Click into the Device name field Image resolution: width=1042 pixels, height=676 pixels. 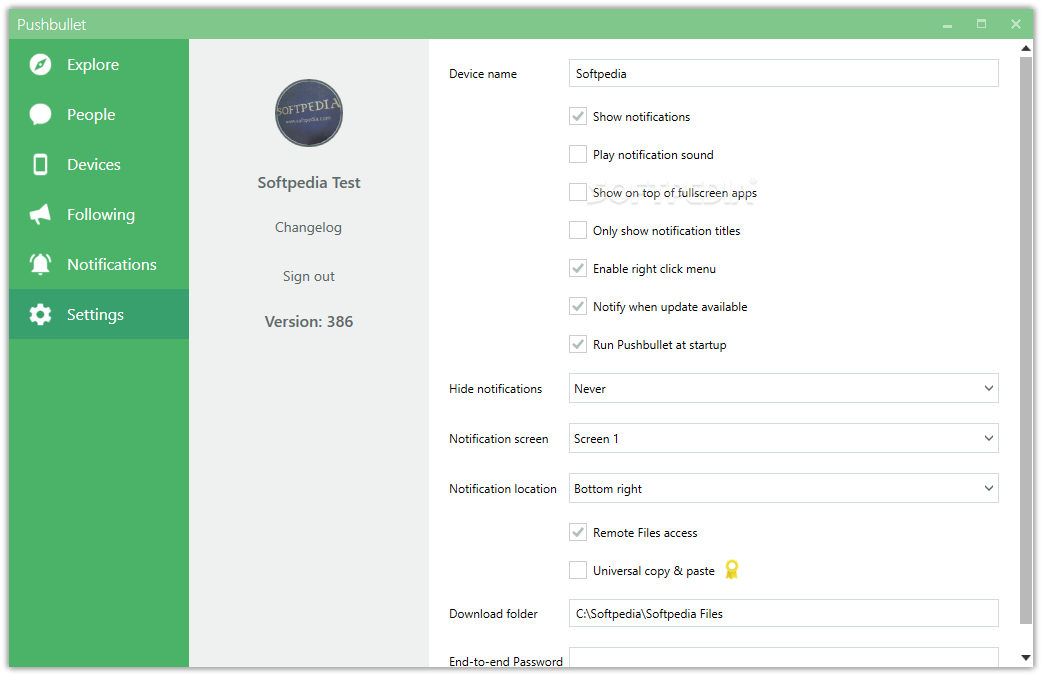point(783,73)
